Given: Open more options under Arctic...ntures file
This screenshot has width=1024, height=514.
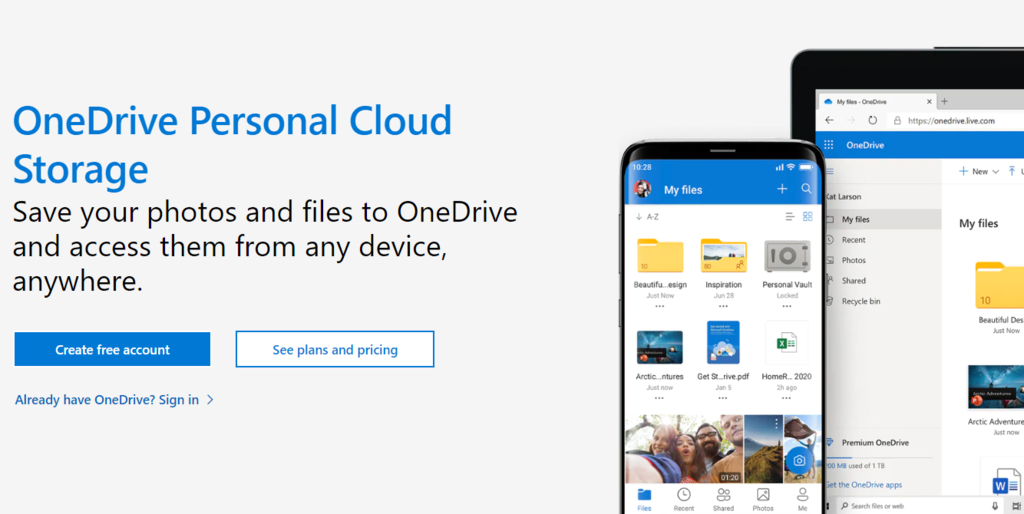Looking at the screenshot, I should [660, 398].
